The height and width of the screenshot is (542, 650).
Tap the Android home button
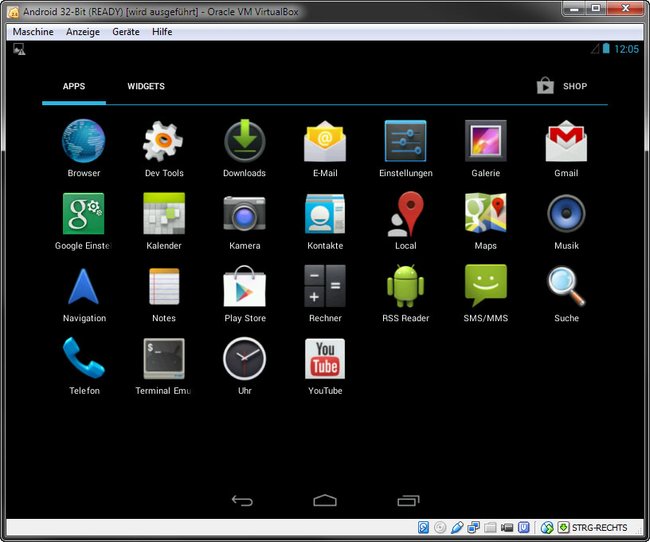pos(325,501)
